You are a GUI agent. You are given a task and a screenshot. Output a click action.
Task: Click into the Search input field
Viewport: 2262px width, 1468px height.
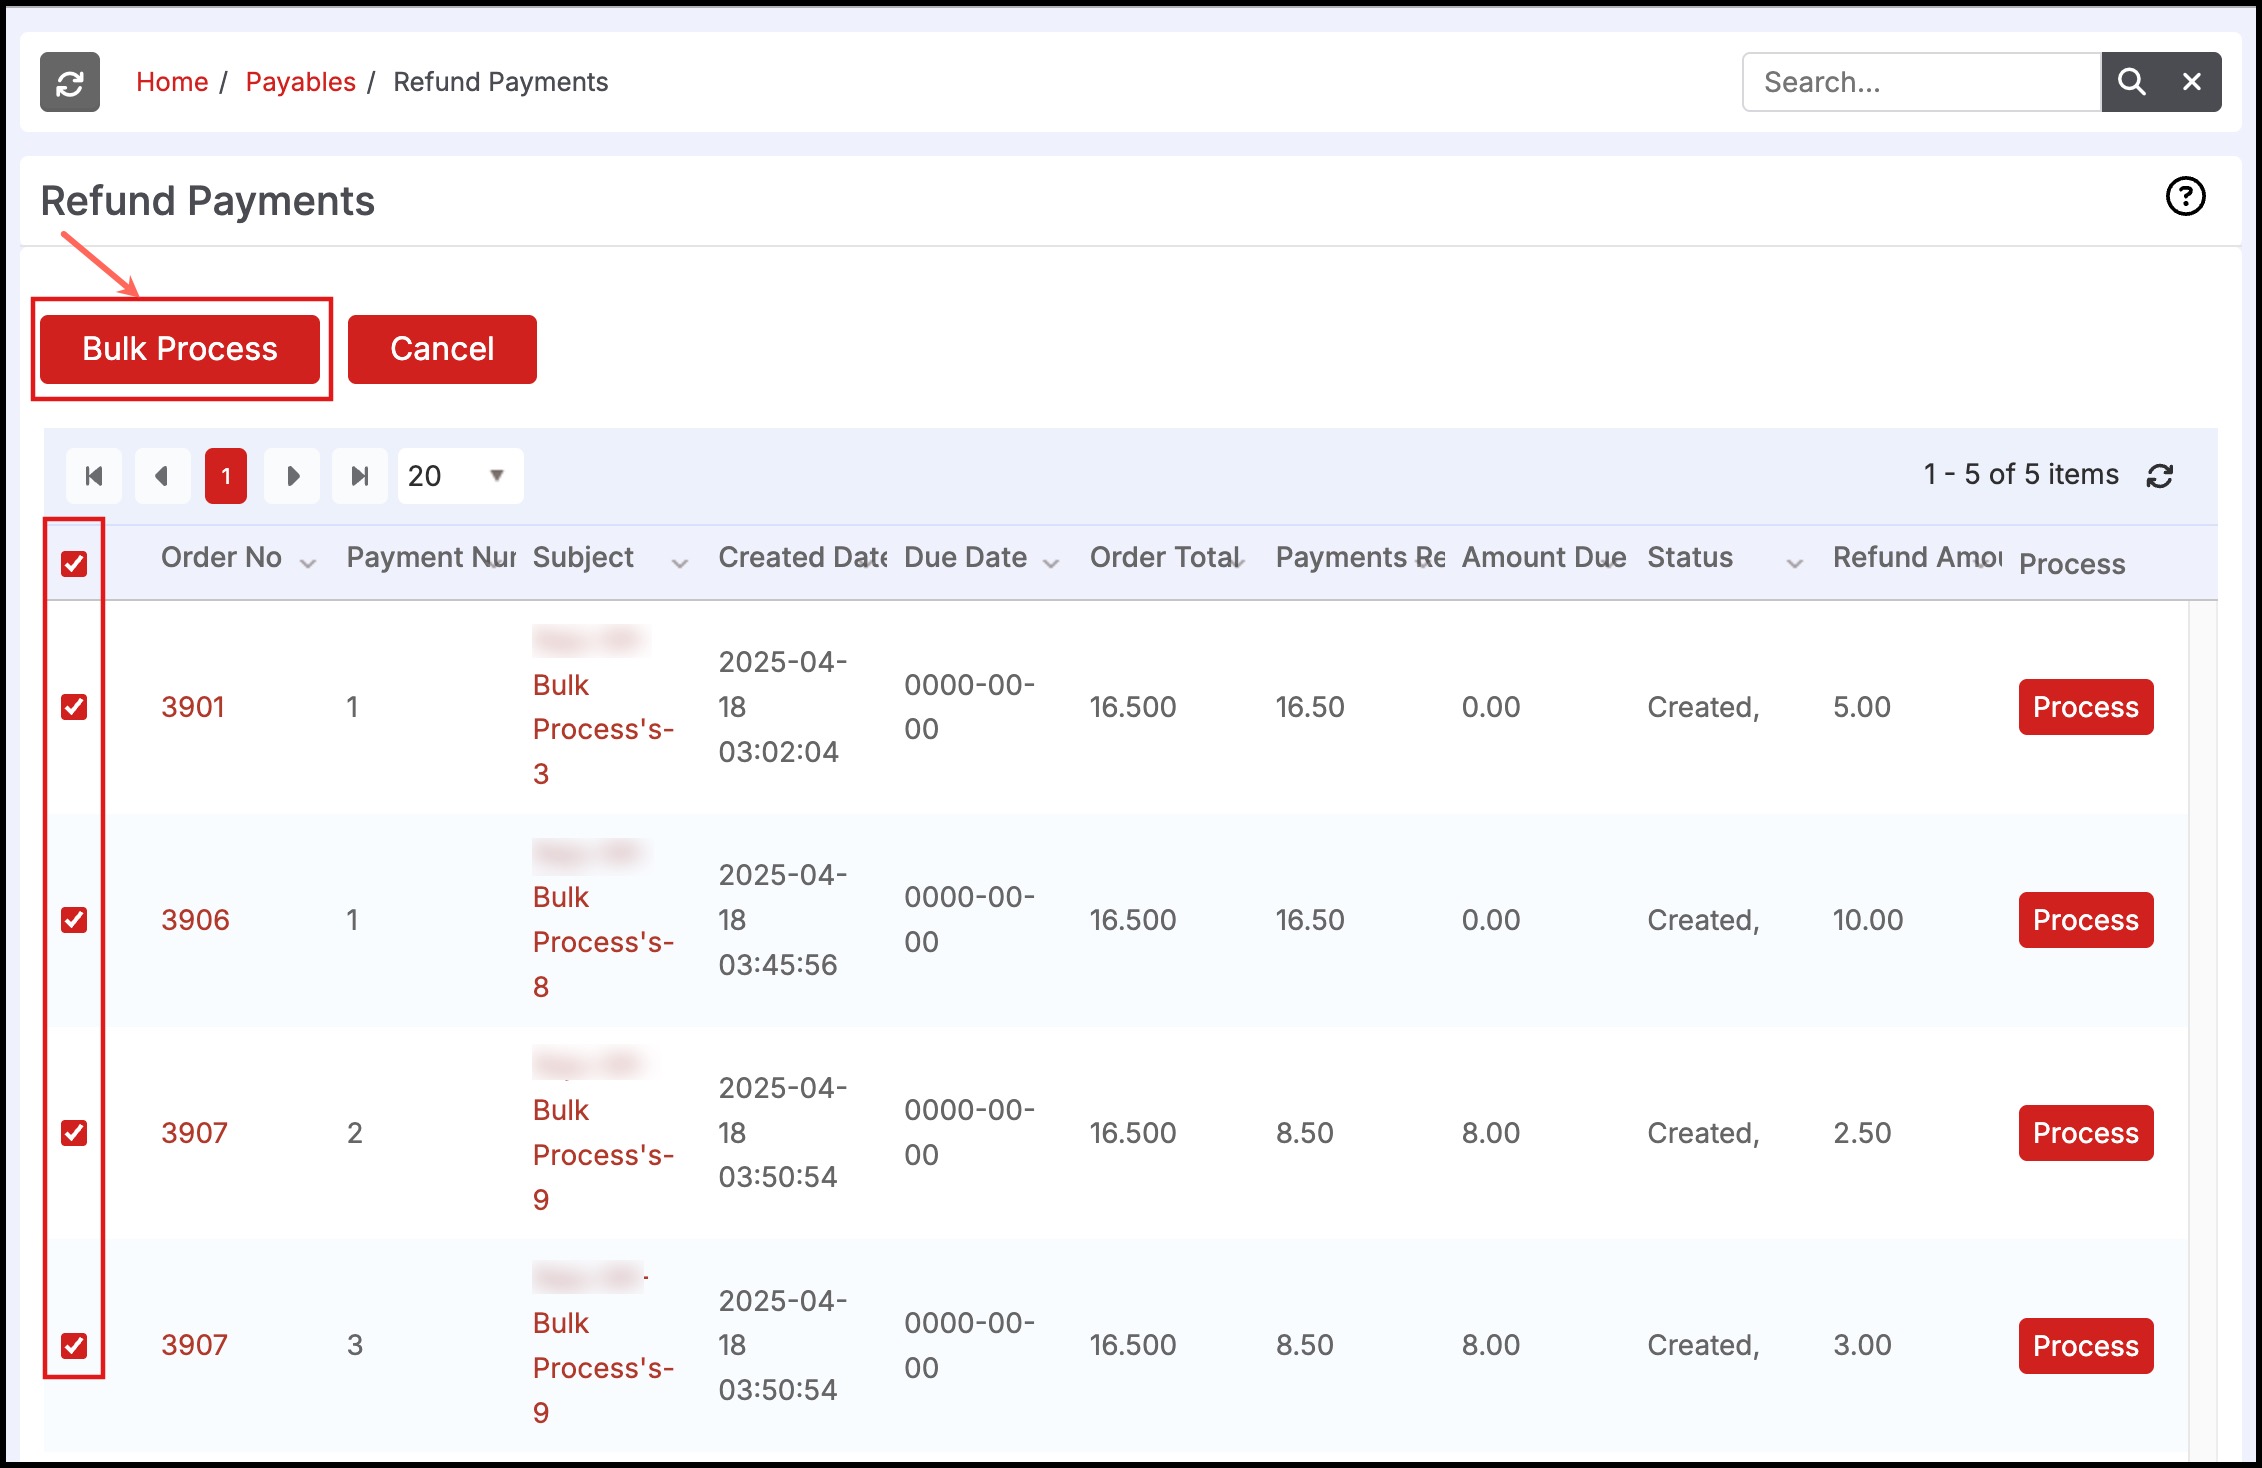[1920, 82]
